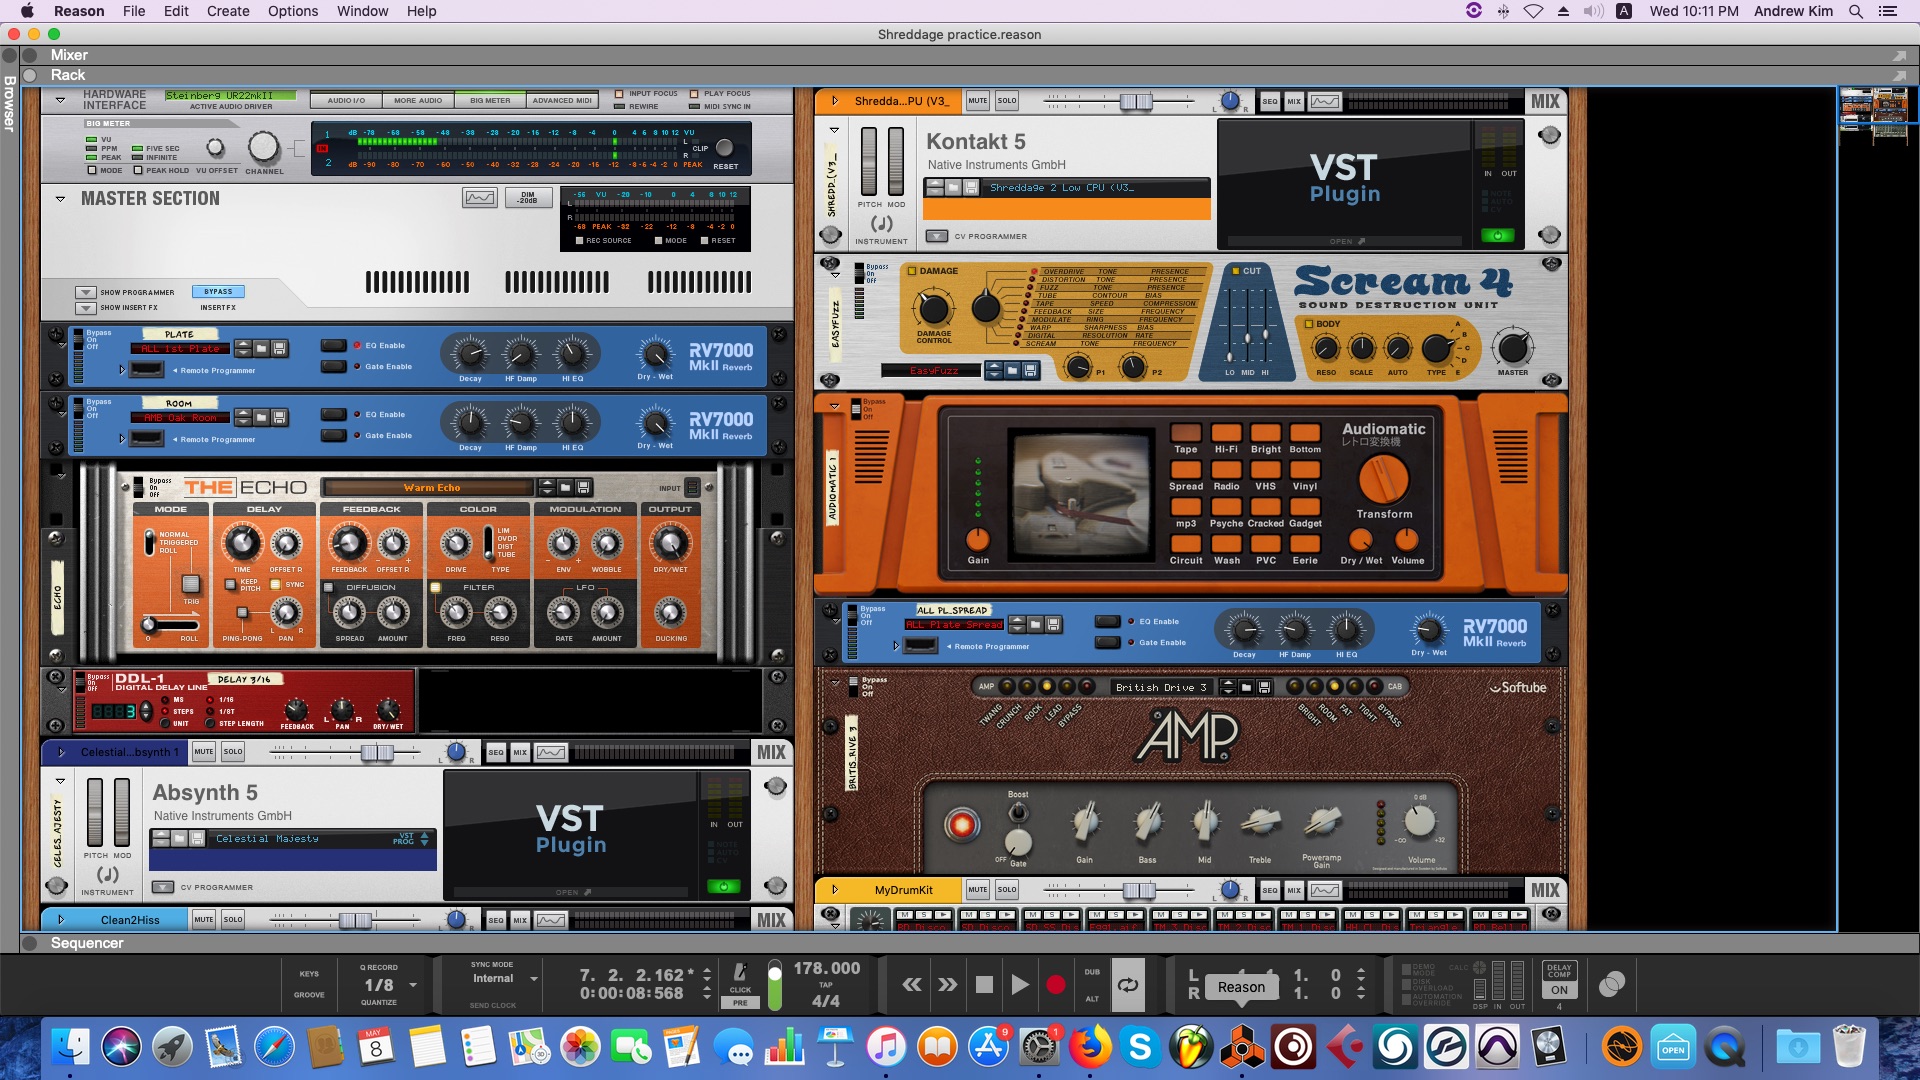Rewind with the transport double-left arrows

coord(912,985)
